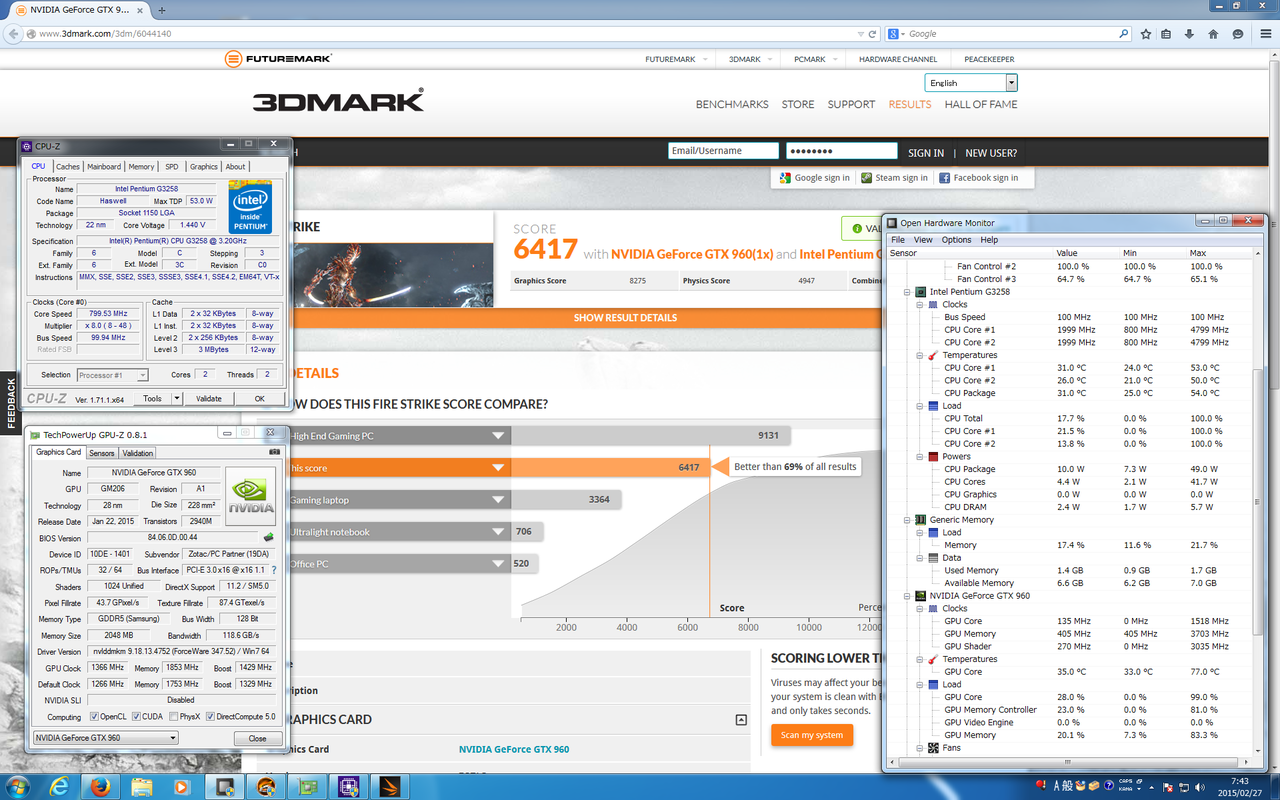This screenshot has width=1280, height=800.
Task: Switch to Firefox on the taskbar
Action: 99,786
